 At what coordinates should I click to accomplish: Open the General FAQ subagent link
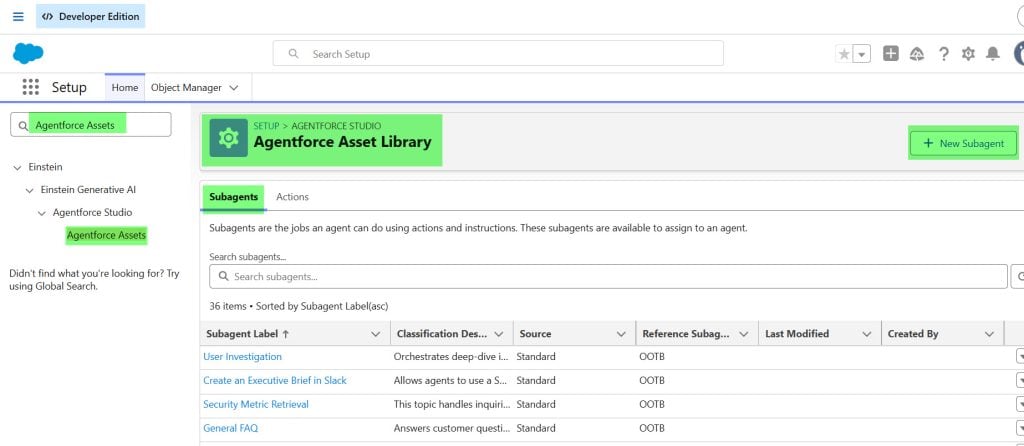click(231, 428)
